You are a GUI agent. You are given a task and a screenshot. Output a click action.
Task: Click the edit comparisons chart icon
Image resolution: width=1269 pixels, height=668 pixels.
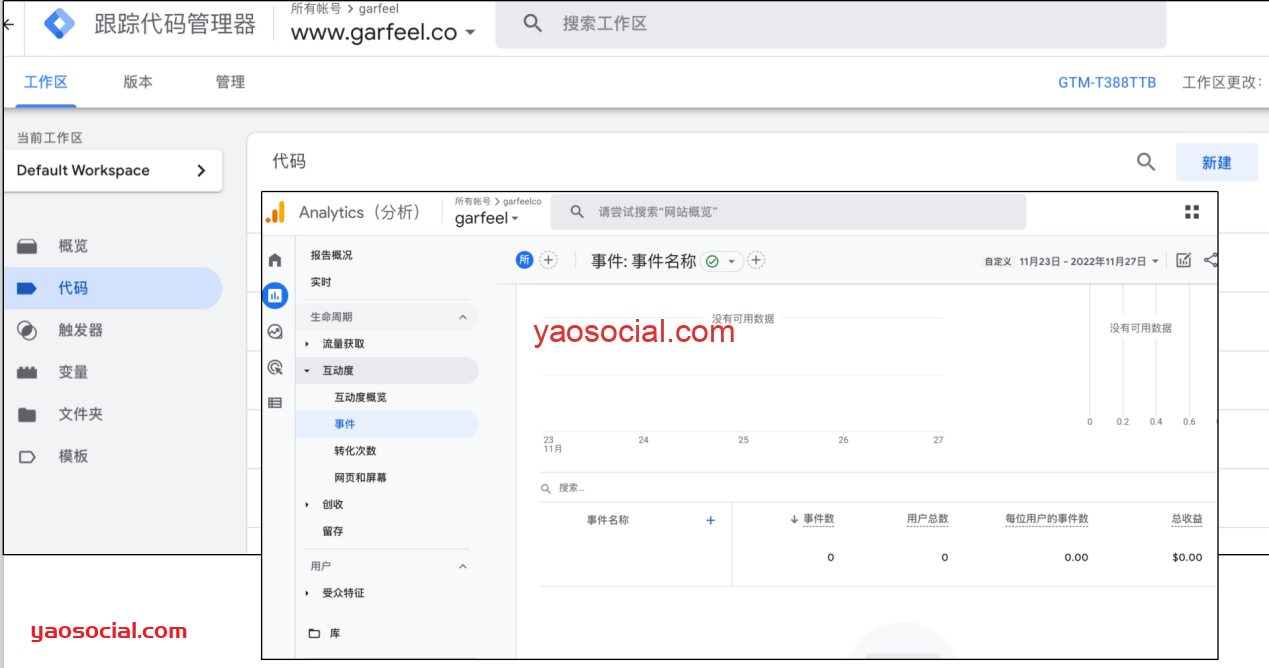pos(1184,261)
